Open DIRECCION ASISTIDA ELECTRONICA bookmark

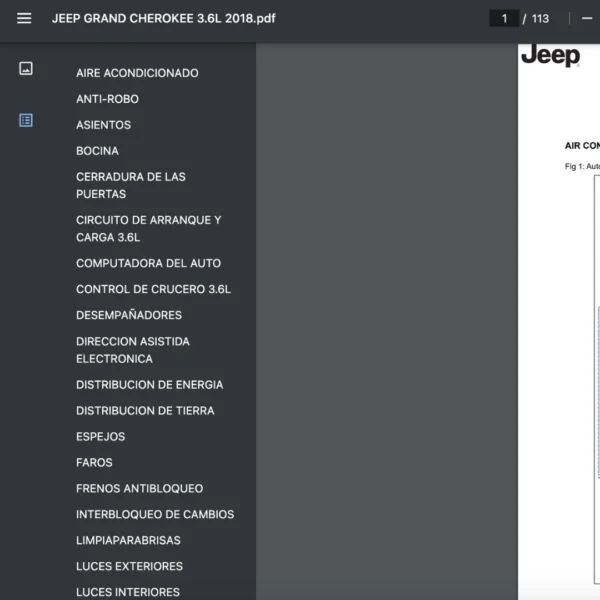coord(132,350)
